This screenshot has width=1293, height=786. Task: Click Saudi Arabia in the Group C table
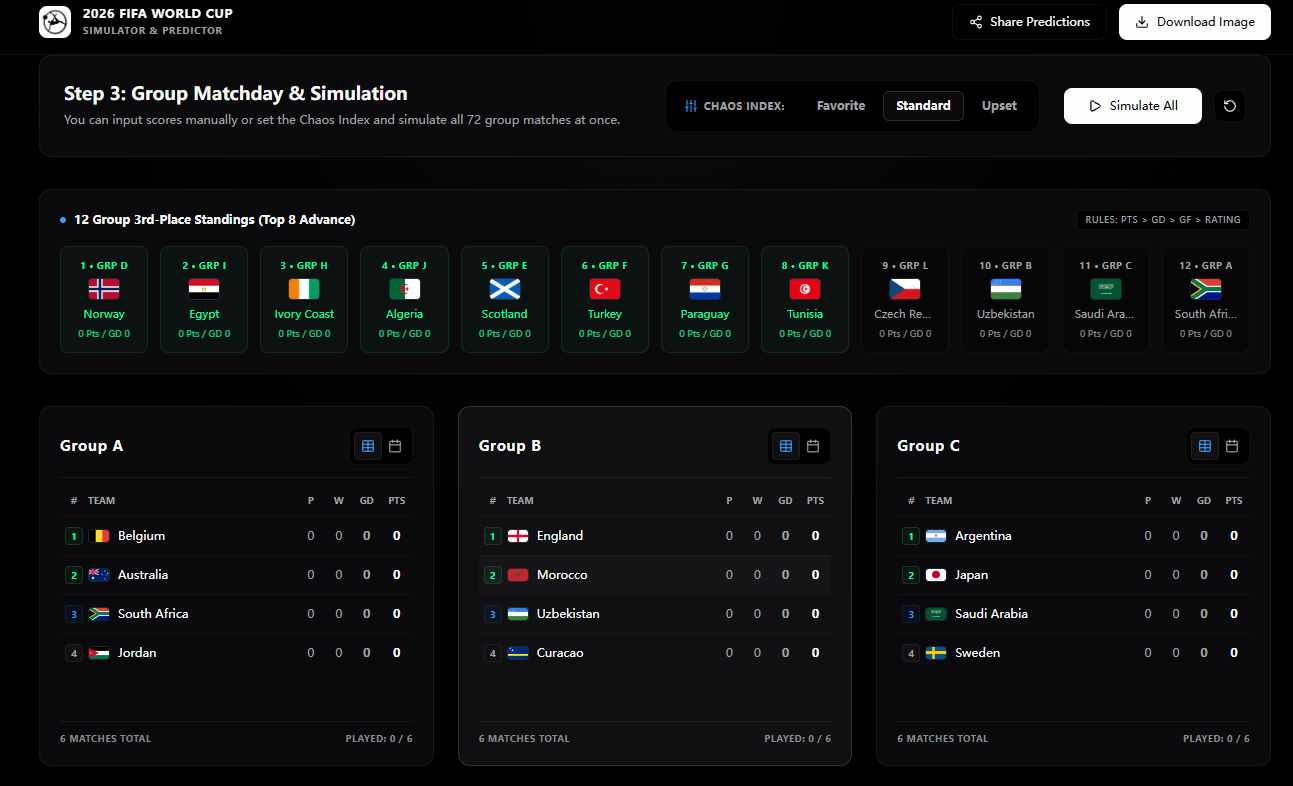pyautogui.click(x=1073, y=614)
